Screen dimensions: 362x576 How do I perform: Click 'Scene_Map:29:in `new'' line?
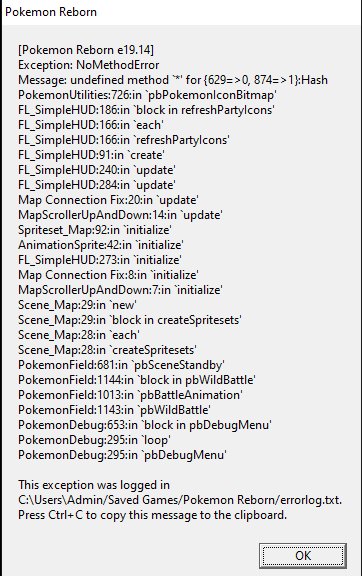(77, 306)
